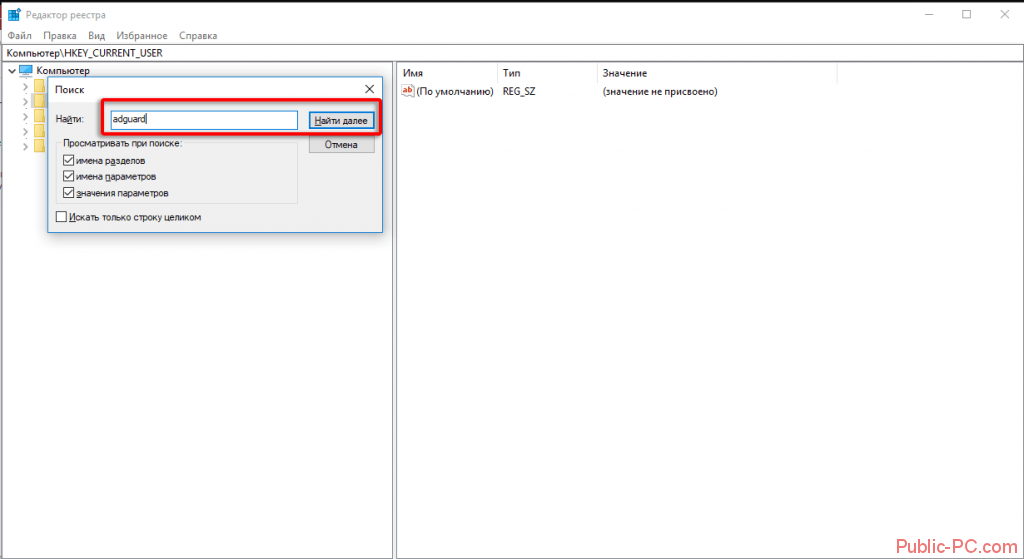The height and width of the screenshot is (559, 1024).
Task: Click the Найти search text field
Action: click(x=204, y=120)
